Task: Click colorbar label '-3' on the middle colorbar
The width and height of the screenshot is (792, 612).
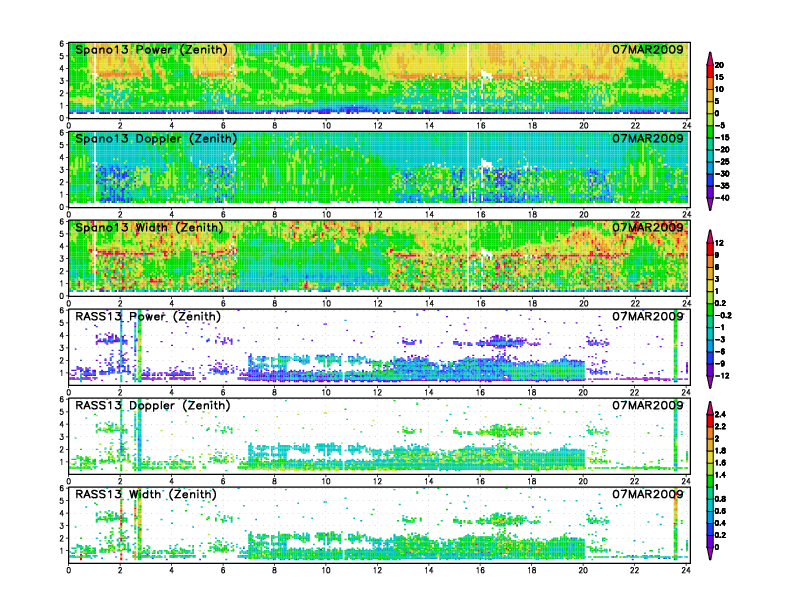Action: (x=721, y=340)
